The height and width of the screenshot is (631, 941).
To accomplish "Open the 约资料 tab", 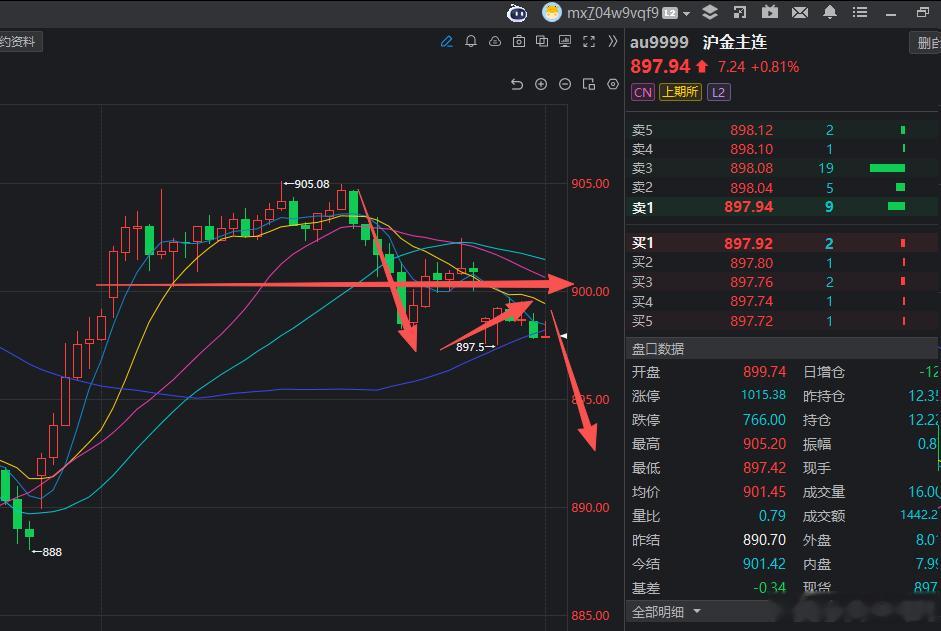I will (x=18, y=42).
